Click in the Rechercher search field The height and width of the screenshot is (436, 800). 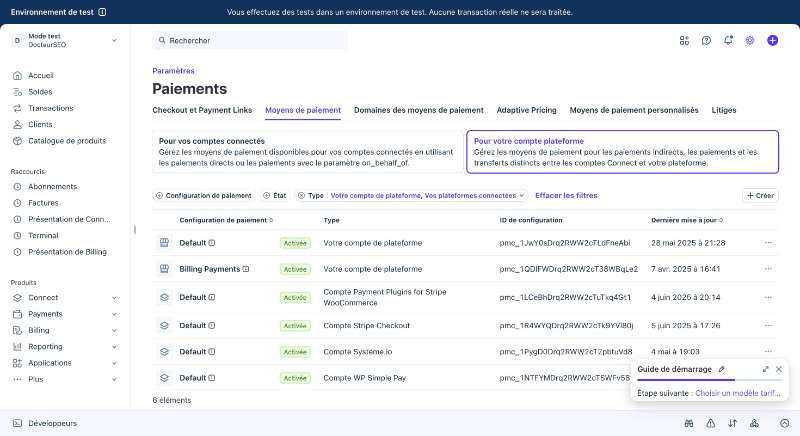(250, 40)
